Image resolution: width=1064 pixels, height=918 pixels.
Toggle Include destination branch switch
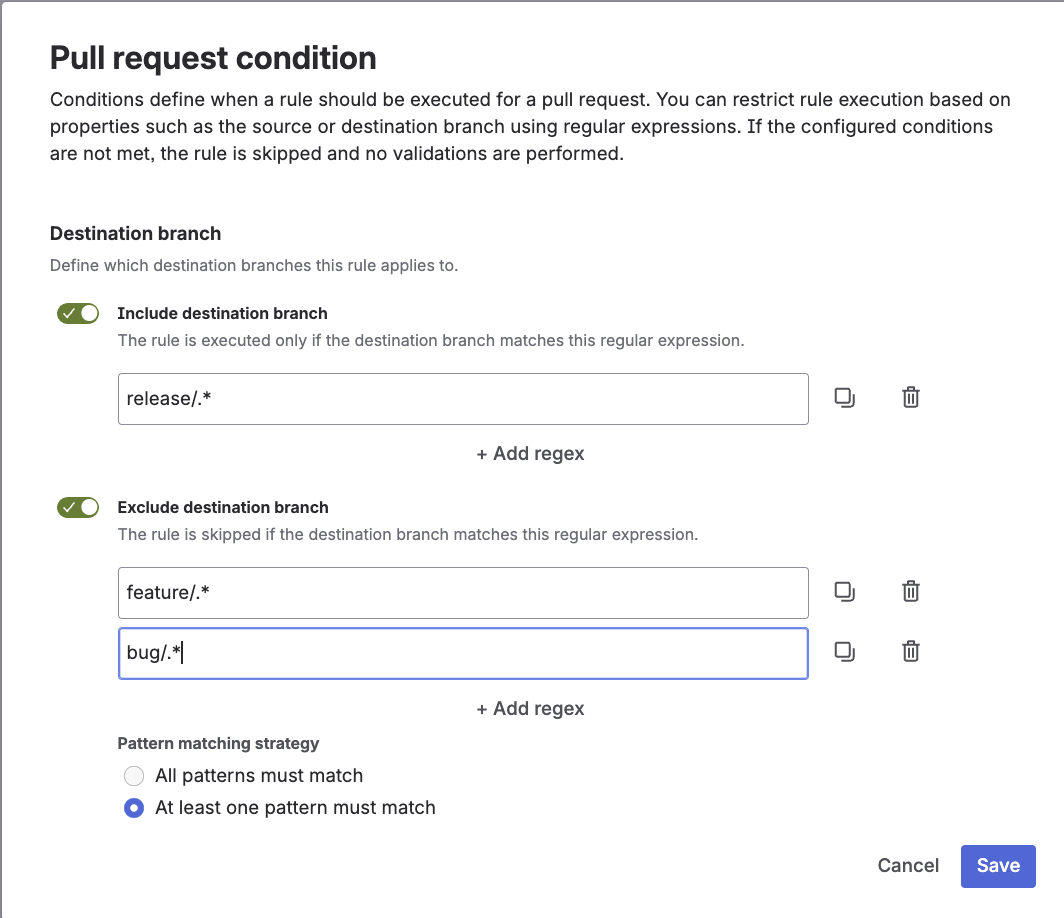click(x=78, y=313)
